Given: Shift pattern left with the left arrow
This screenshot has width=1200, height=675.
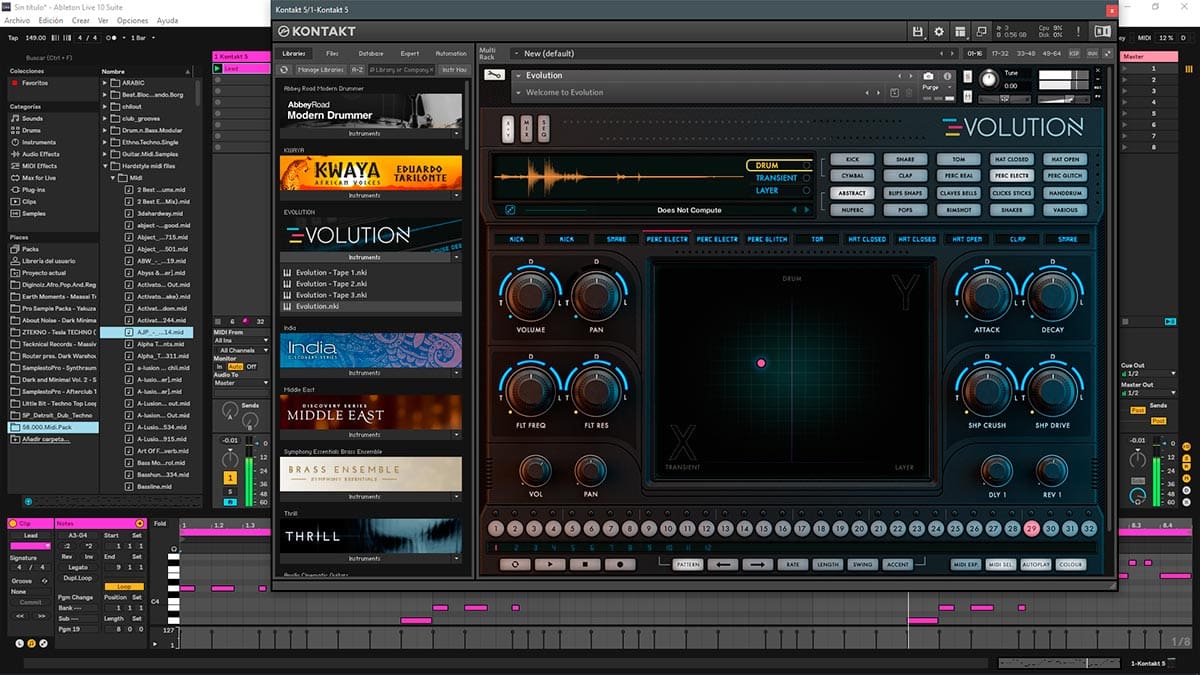Looking at the screenshot, I should [x=723, y=565].
